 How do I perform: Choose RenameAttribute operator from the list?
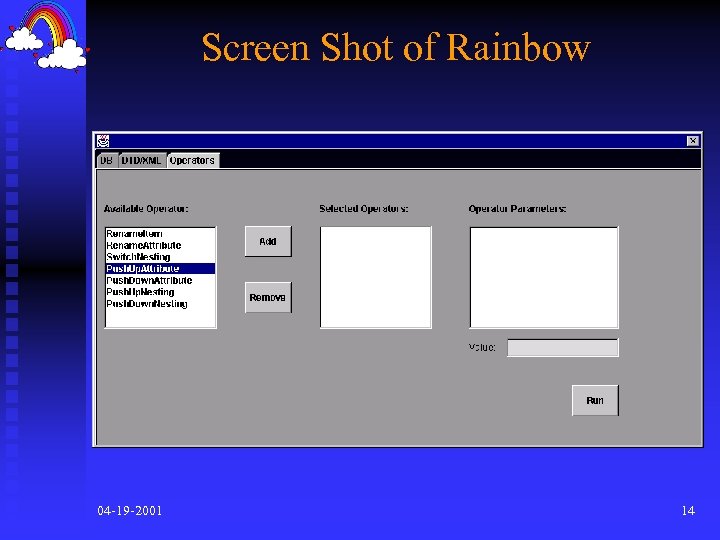click(x=160, y=245)
